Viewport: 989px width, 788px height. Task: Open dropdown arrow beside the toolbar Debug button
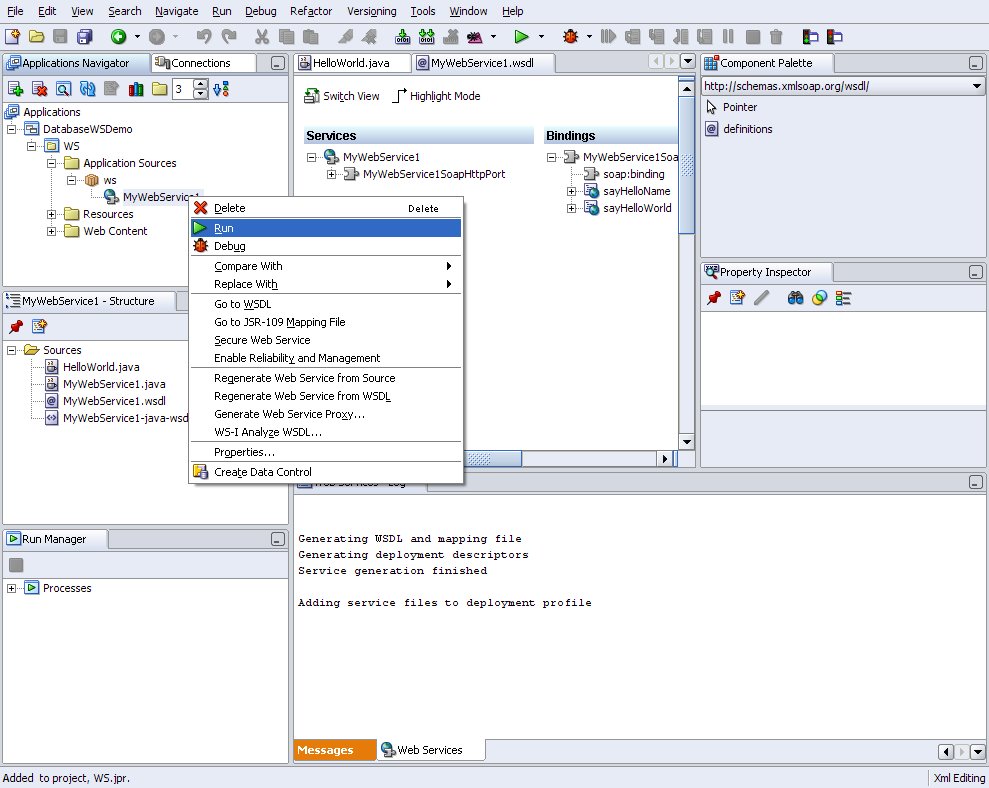(x=589, y=37)
